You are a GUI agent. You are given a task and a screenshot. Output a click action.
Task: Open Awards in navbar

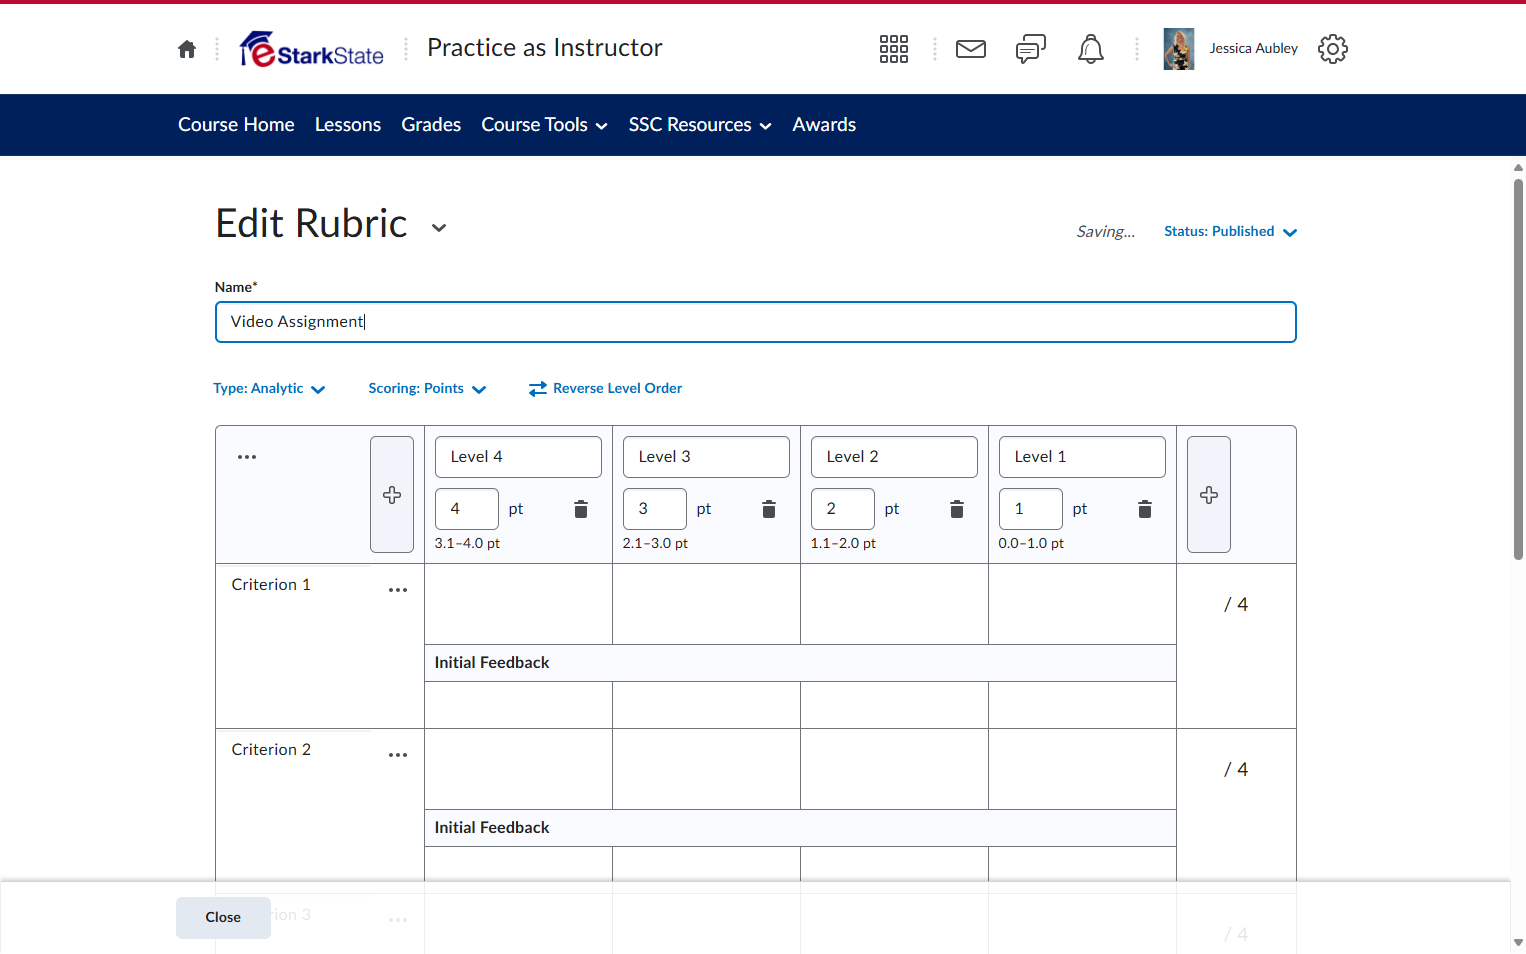point(824,125)
